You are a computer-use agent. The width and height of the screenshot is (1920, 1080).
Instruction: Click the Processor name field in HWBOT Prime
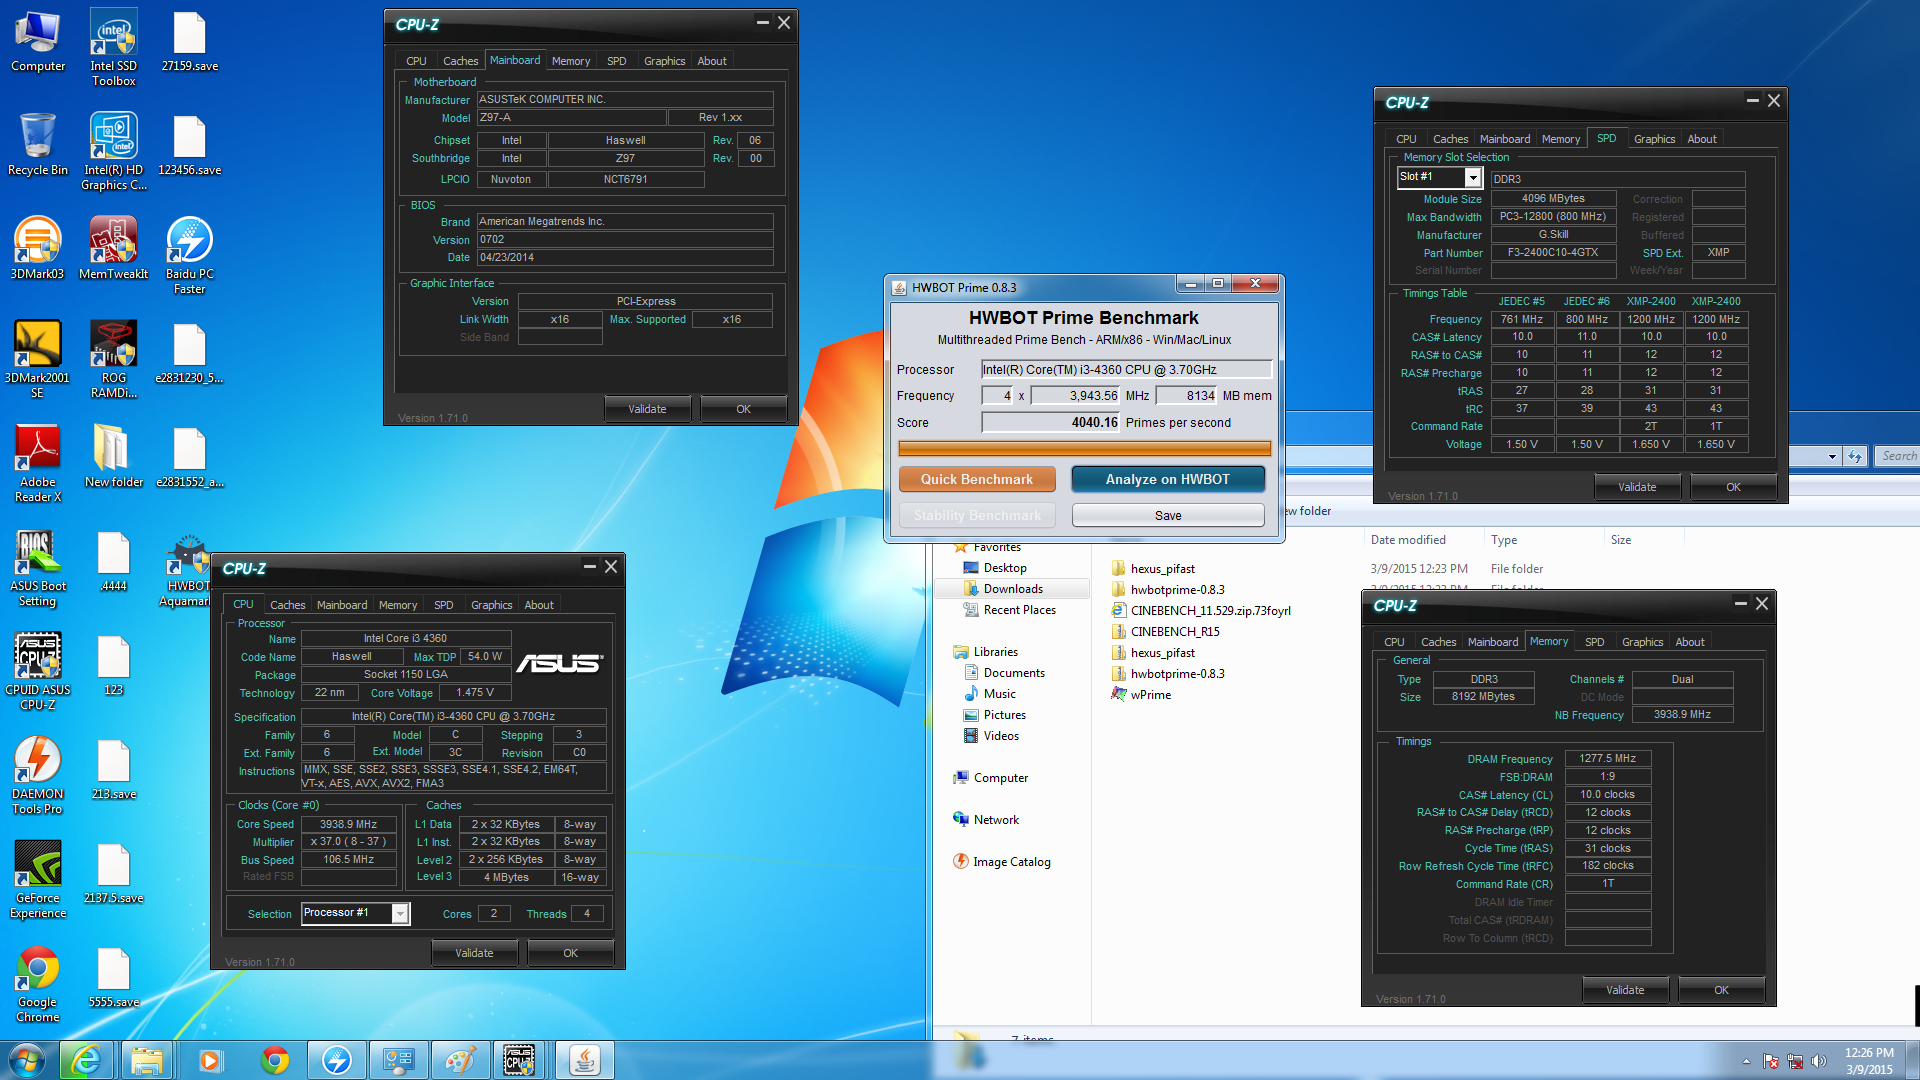point(1126,369)
